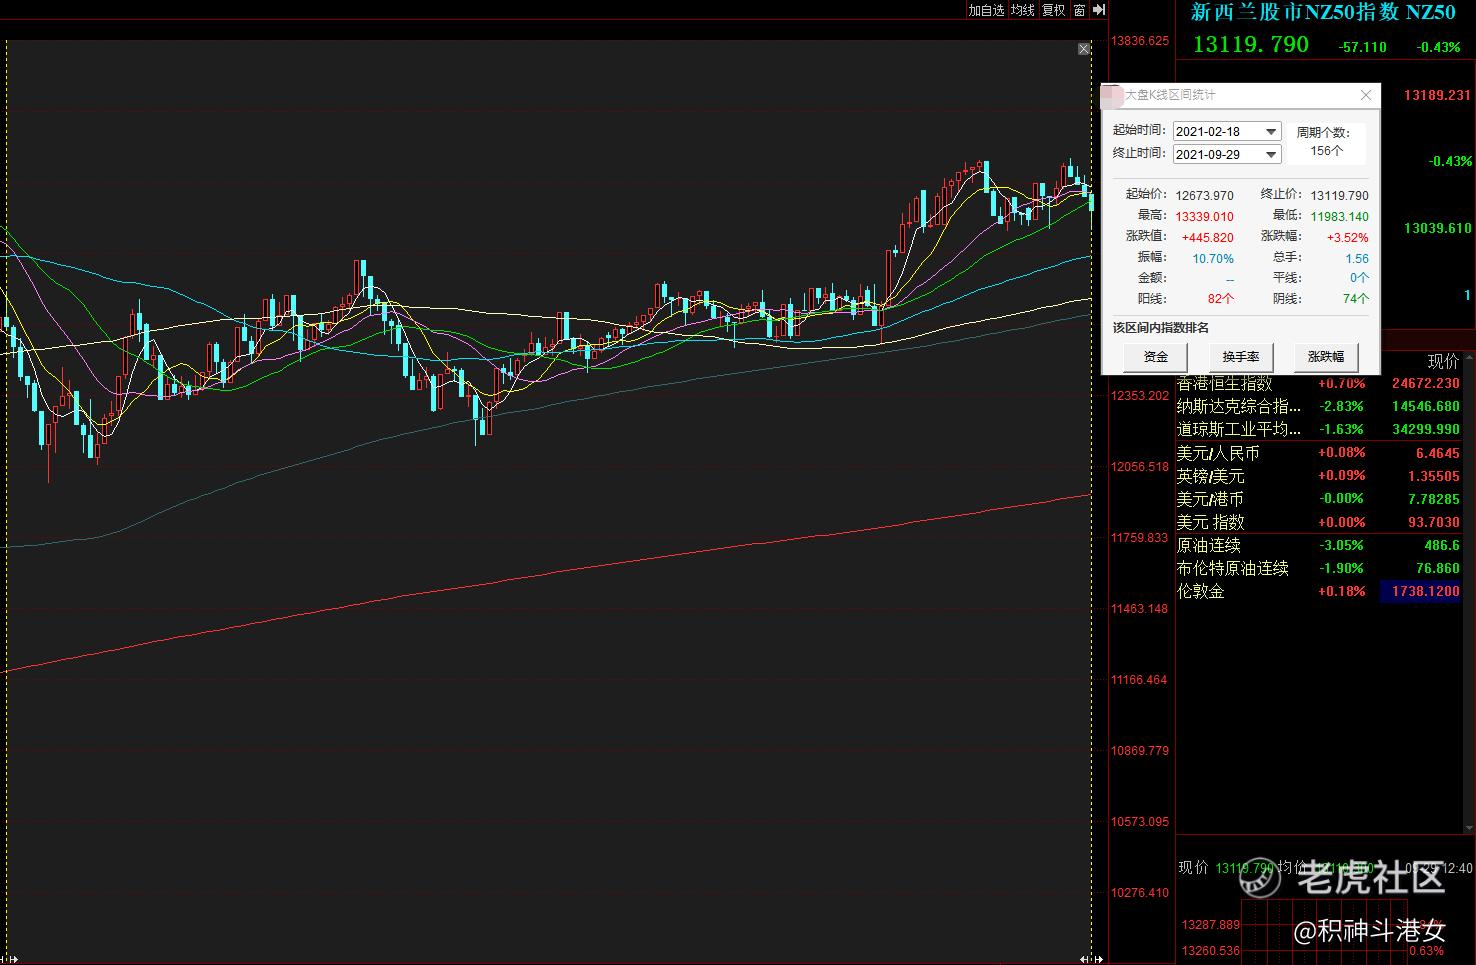The width and height of the screenshot is (1476, 965).
Task: Click the 涨跌幅 ranking button
Action: [1326, 356]
